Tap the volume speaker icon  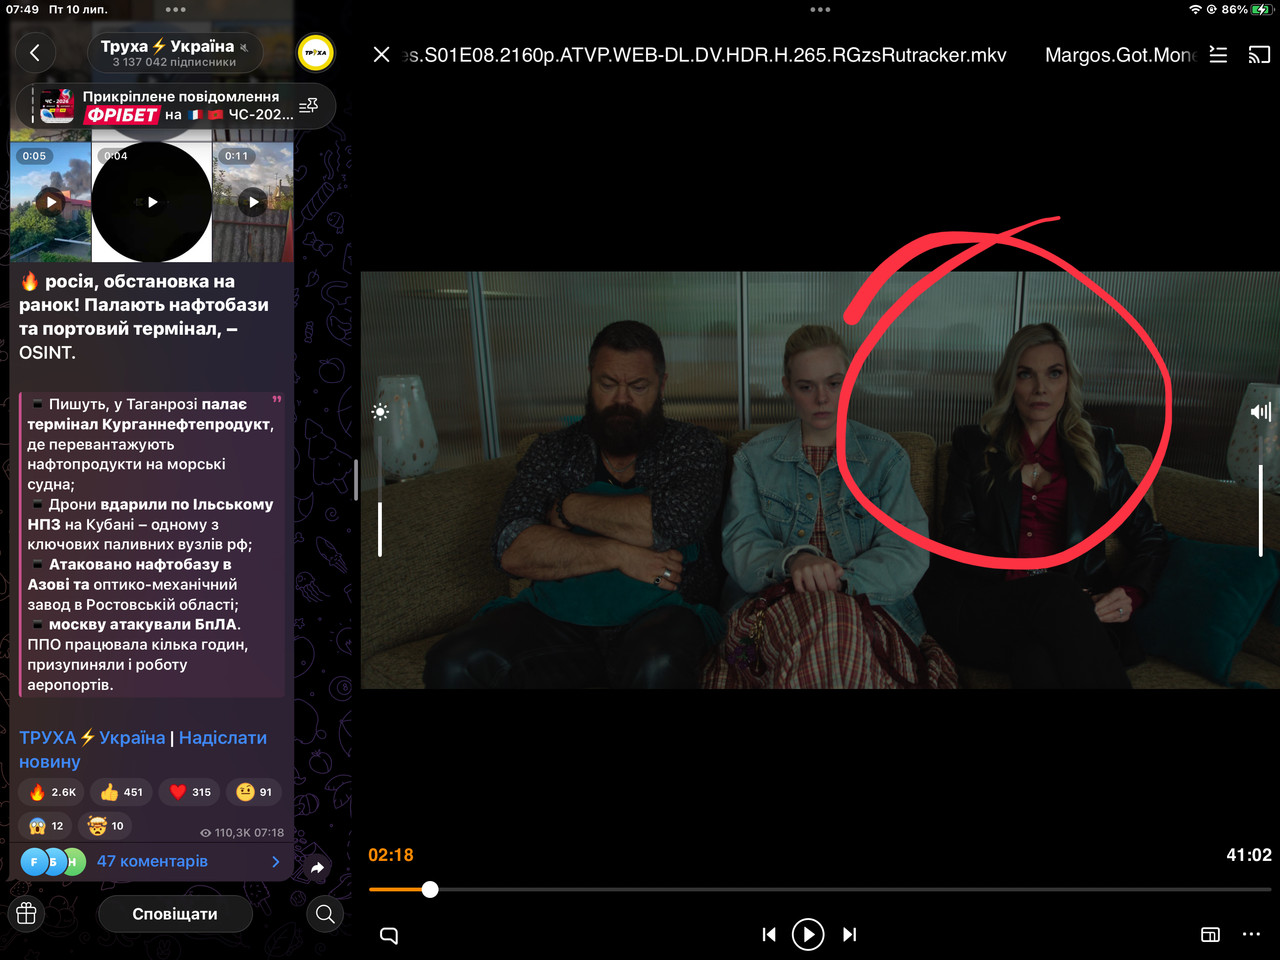[1261, 412]
